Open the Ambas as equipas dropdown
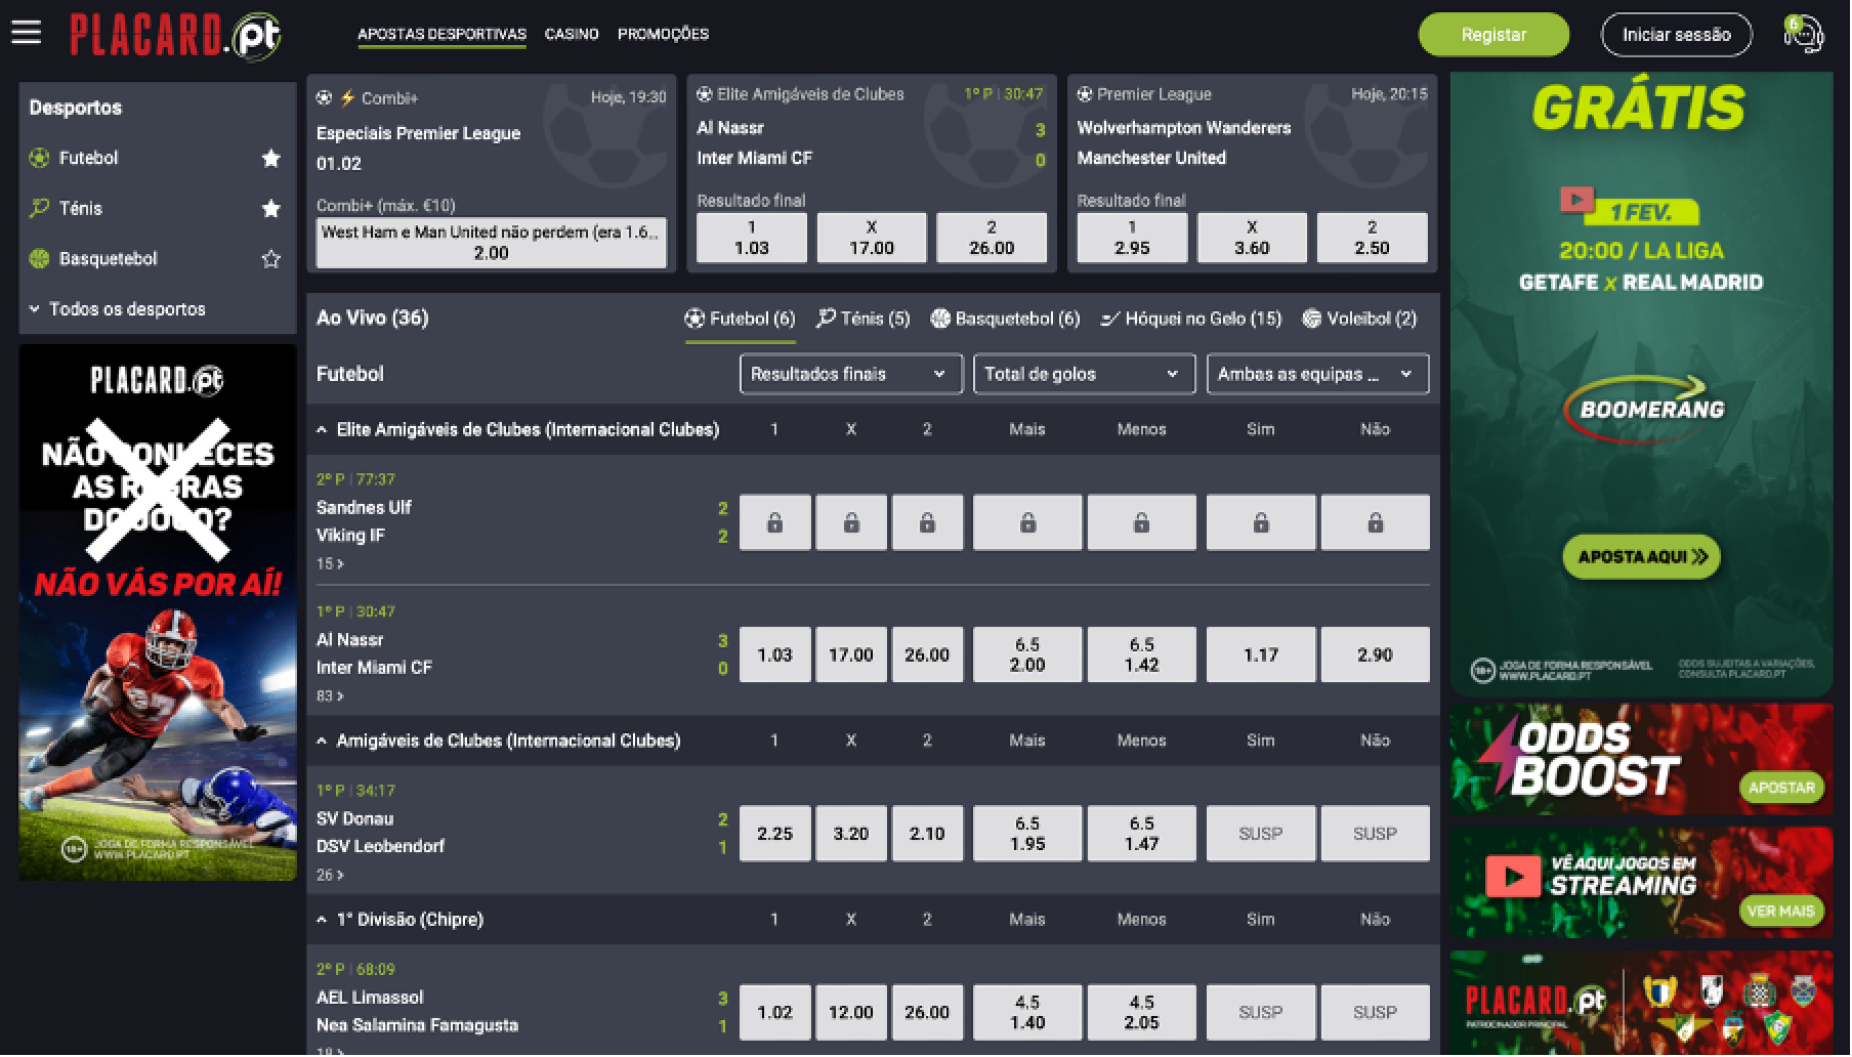1852x1057 pixels. point(1318,374)
